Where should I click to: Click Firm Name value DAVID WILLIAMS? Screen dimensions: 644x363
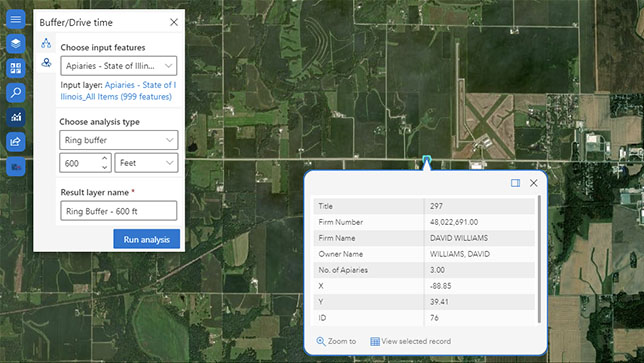pyautogui.click(x=459, y=238)
